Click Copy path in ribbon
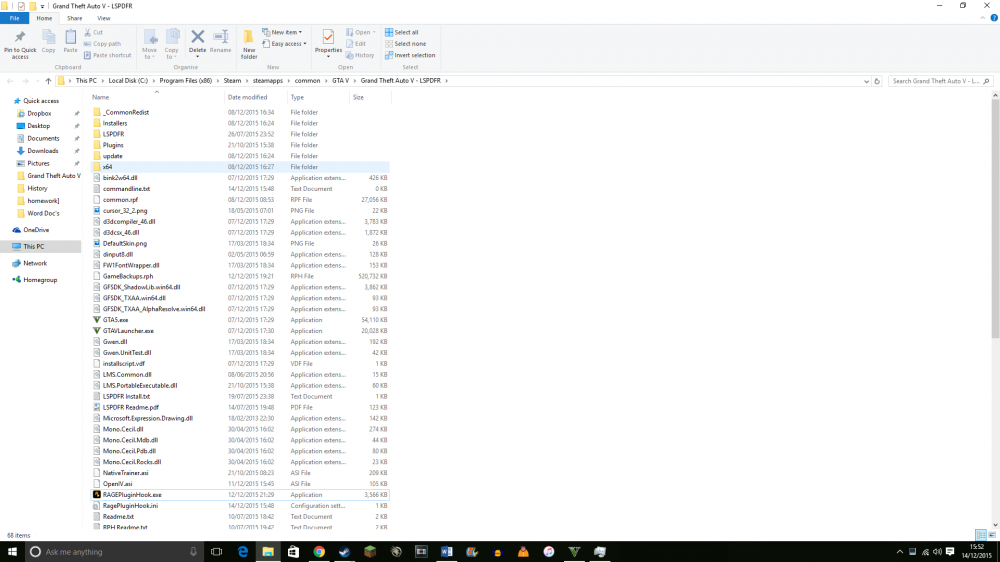 coord(102,43)
